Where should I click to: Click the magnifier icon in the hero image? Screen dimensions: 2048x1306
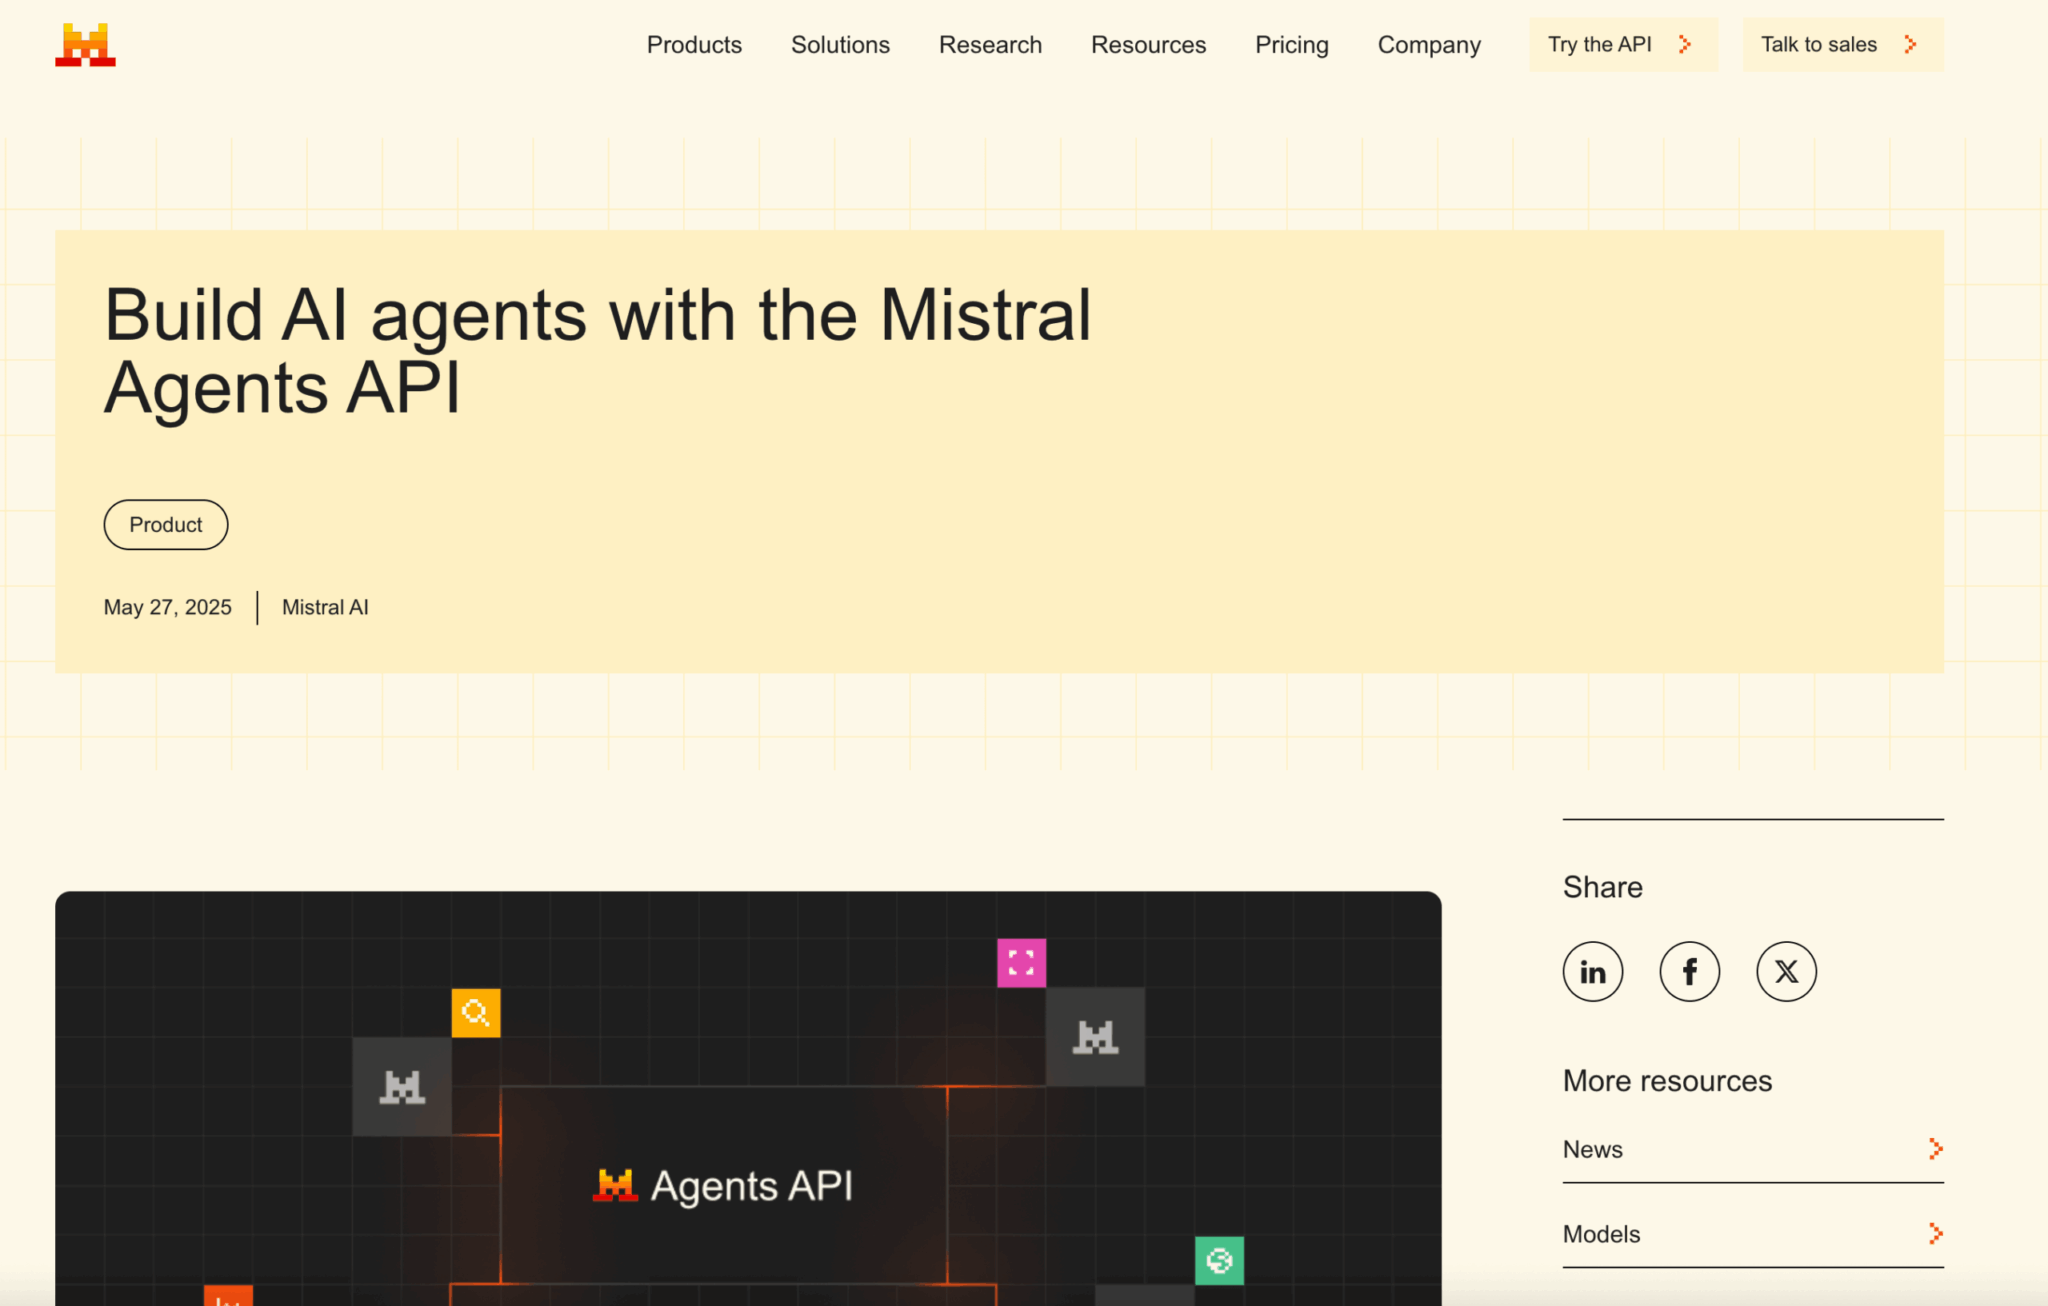pyautogui.click(x=476, y=1012)
